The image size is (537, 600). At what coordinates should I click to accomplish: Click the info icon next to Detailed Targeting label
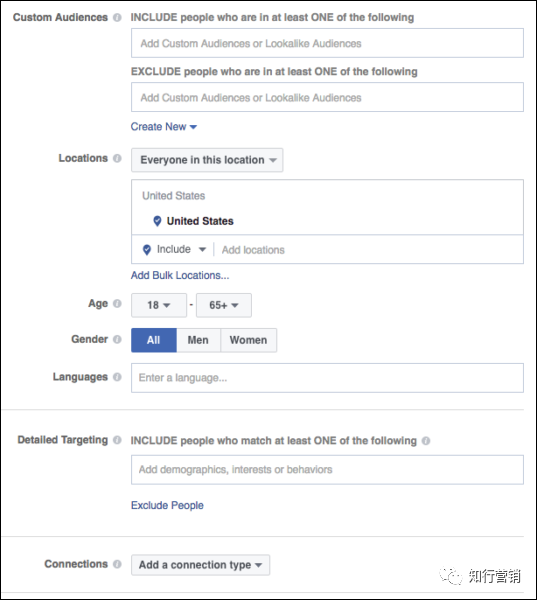tap(117, 440)
